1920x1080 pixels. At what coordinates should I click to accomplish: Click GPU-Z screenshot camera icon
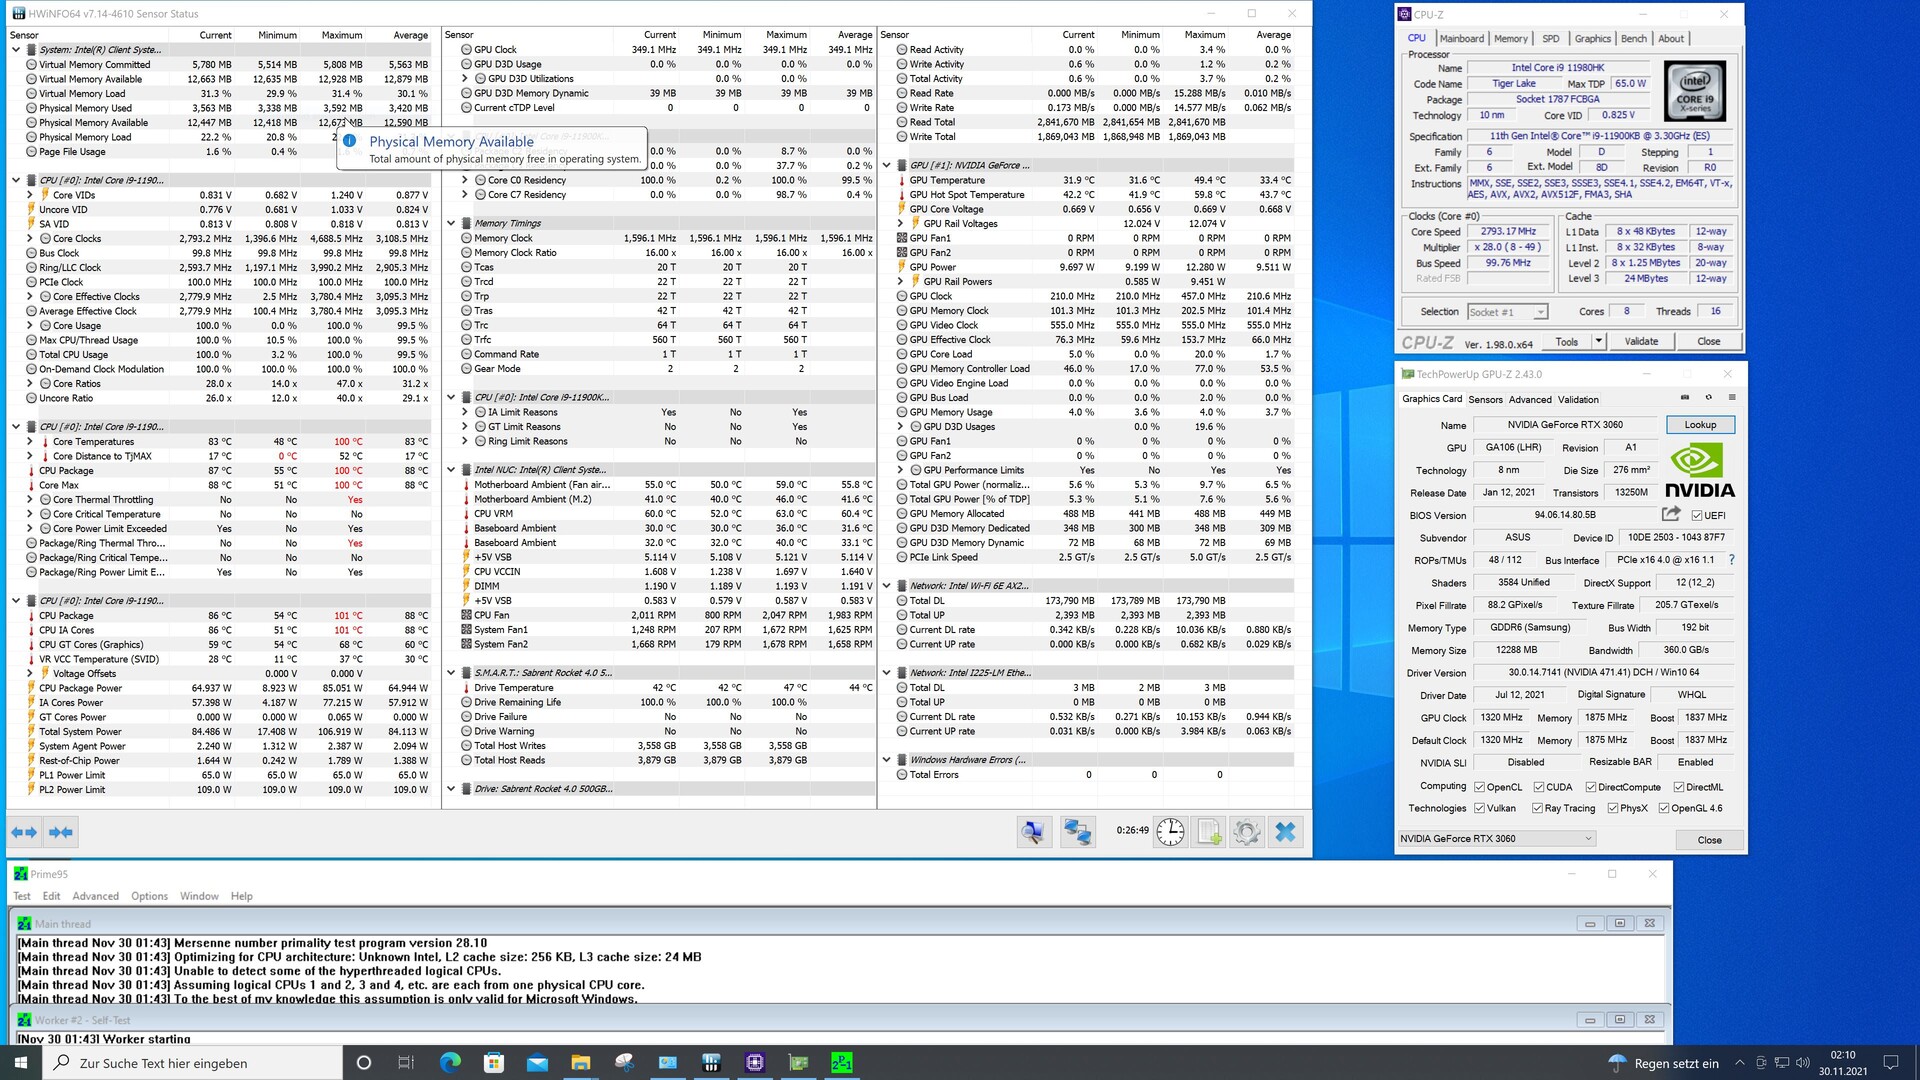[x=1685, y=398]
